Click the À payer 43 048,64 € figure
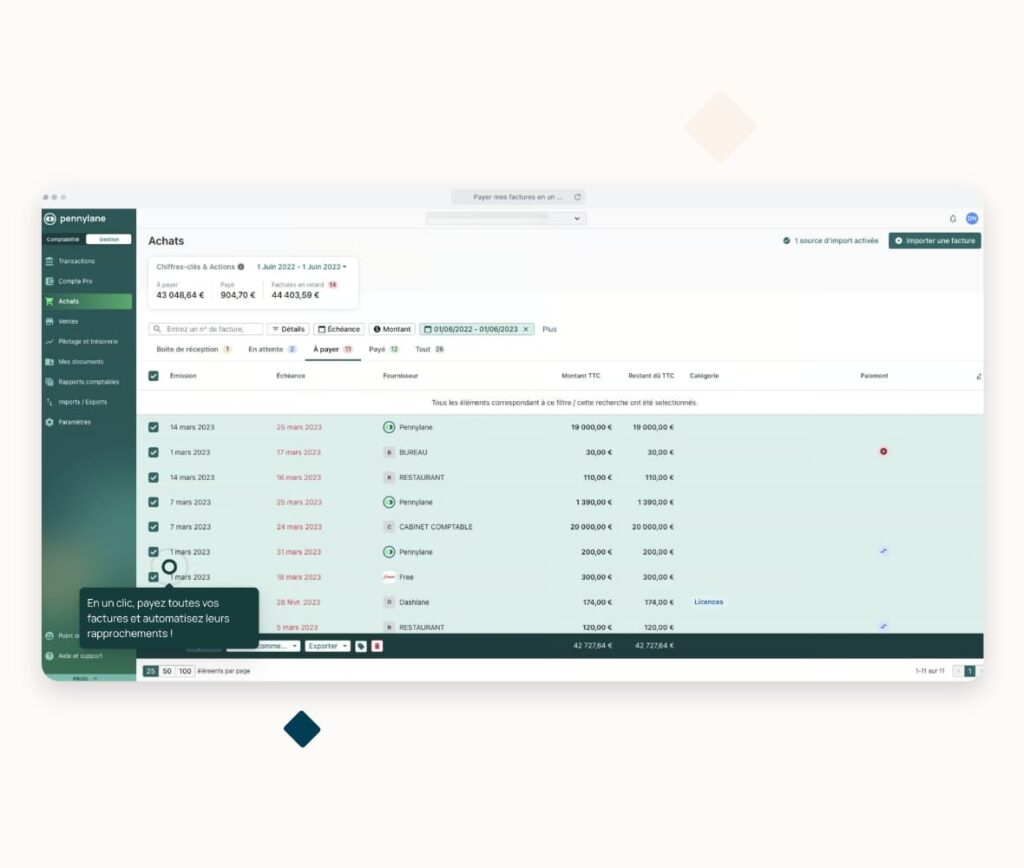This screenshot has width=1024, height=868. 180,295
